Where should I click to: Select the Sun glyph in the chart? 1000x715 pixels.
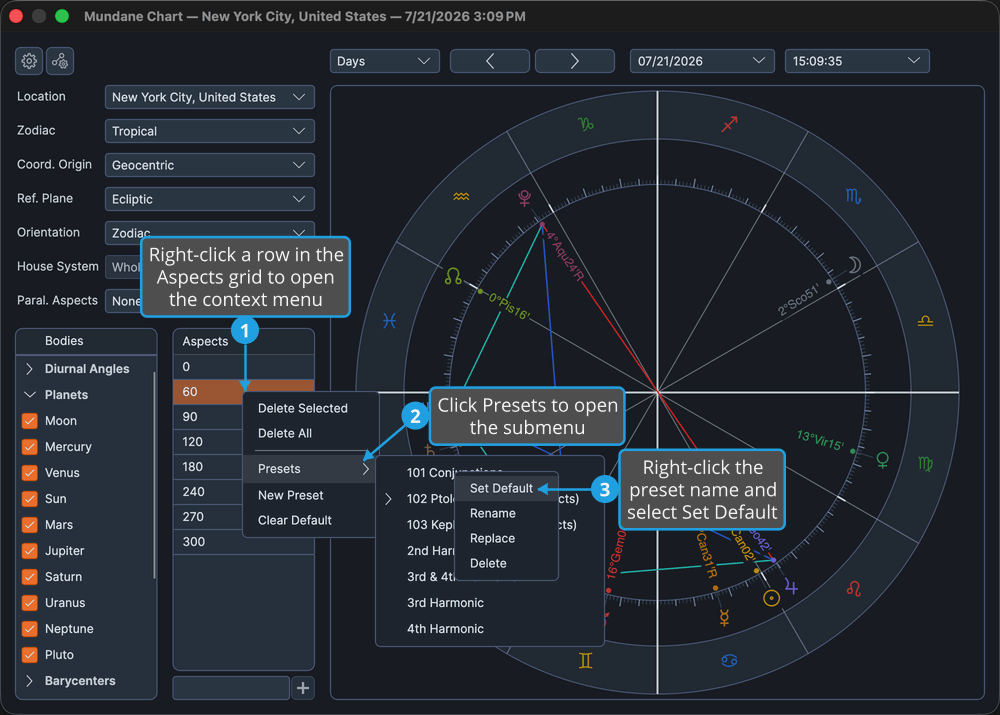click(x=772, y=598)
